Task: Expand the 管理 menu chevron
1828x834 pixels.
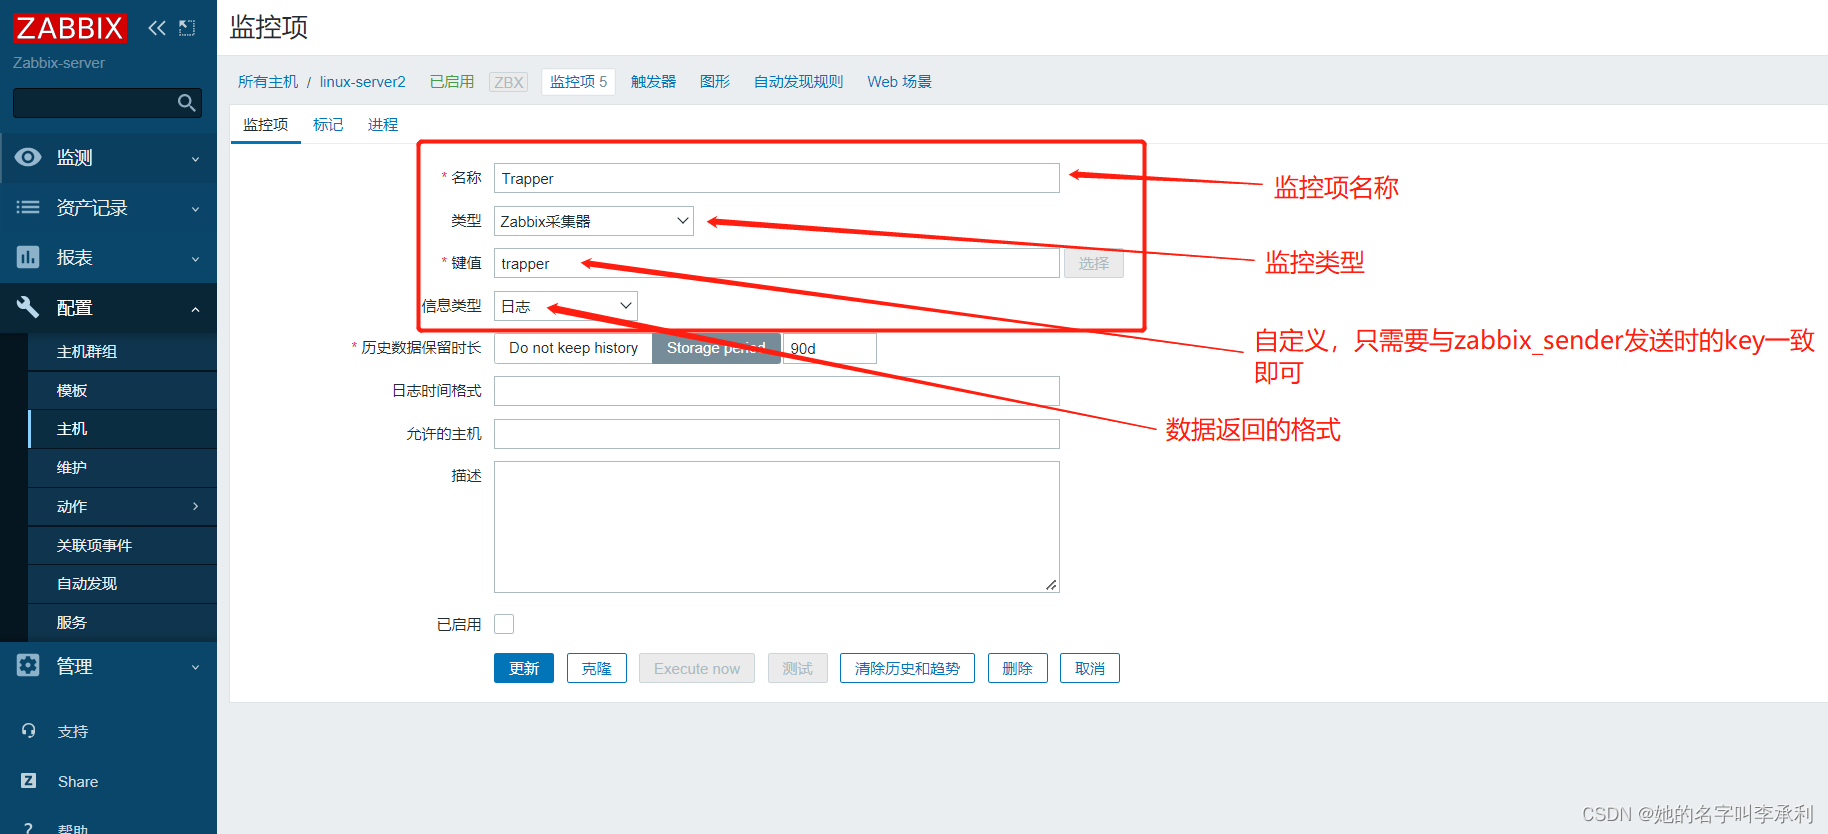Action: click(196, 667)
